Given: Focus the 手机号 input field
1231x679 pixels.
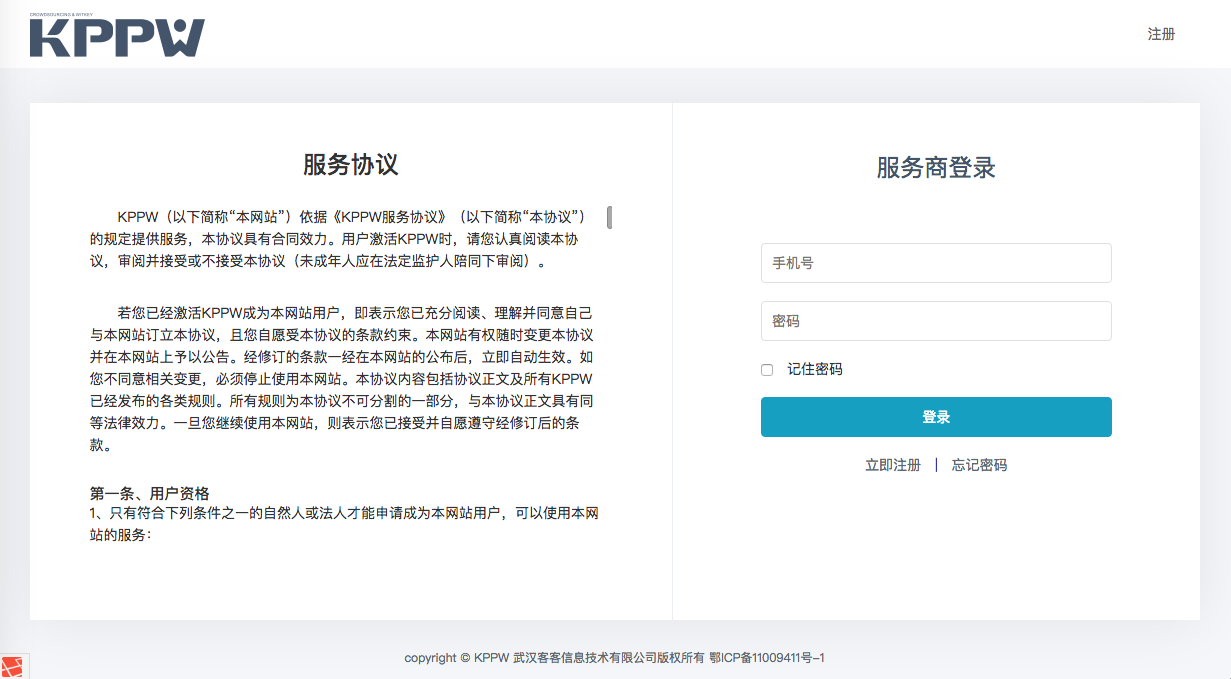Looking at the screenshot, I should [936, 263].
